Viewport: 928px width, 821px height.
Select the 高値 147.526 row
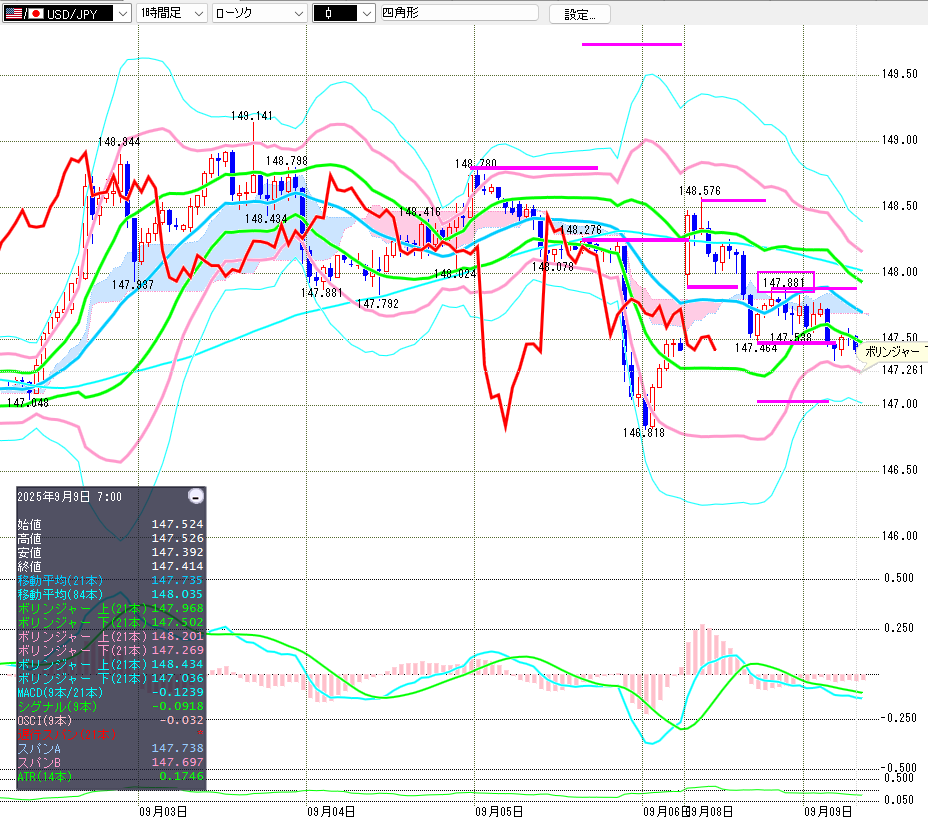(x=111, y=539)
